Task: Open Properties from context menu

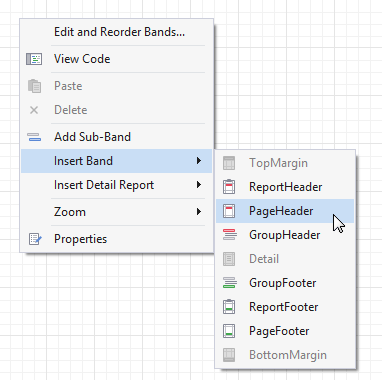Action: [117, 239]
